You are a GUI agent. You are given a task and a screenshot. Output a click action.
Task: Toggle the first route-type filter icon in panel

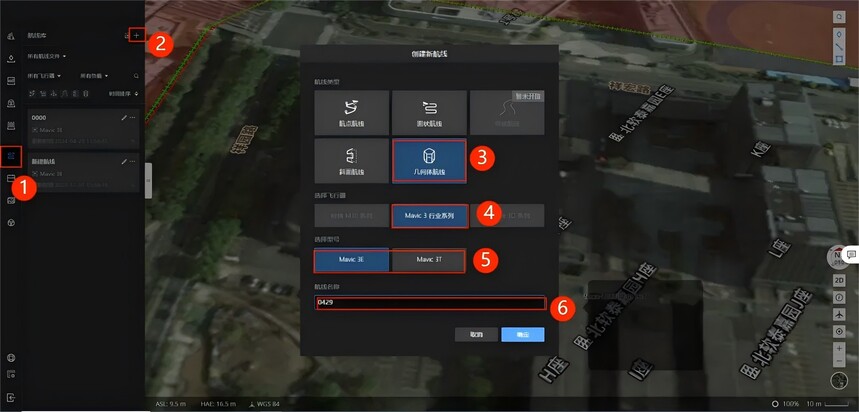[x=32, y=94]
